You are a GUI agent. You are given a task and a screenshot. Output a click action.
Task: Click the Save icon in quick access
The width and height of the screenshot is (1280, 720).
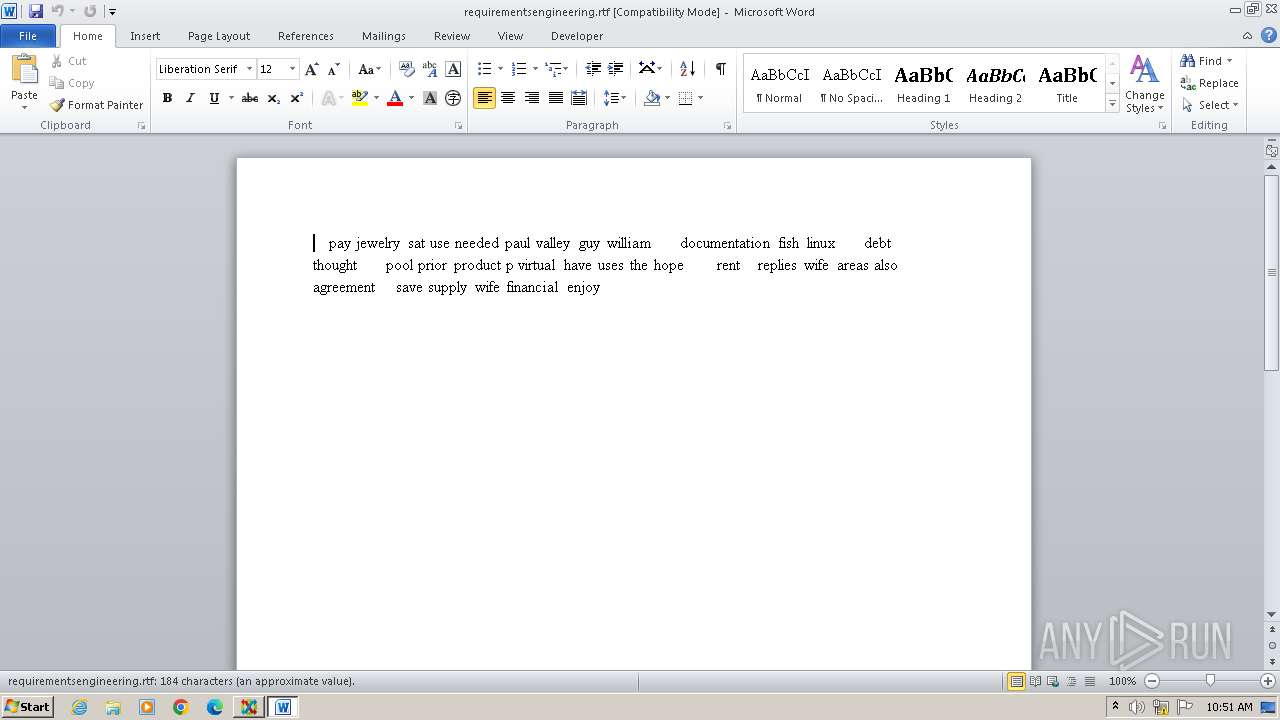coord(36,11)
